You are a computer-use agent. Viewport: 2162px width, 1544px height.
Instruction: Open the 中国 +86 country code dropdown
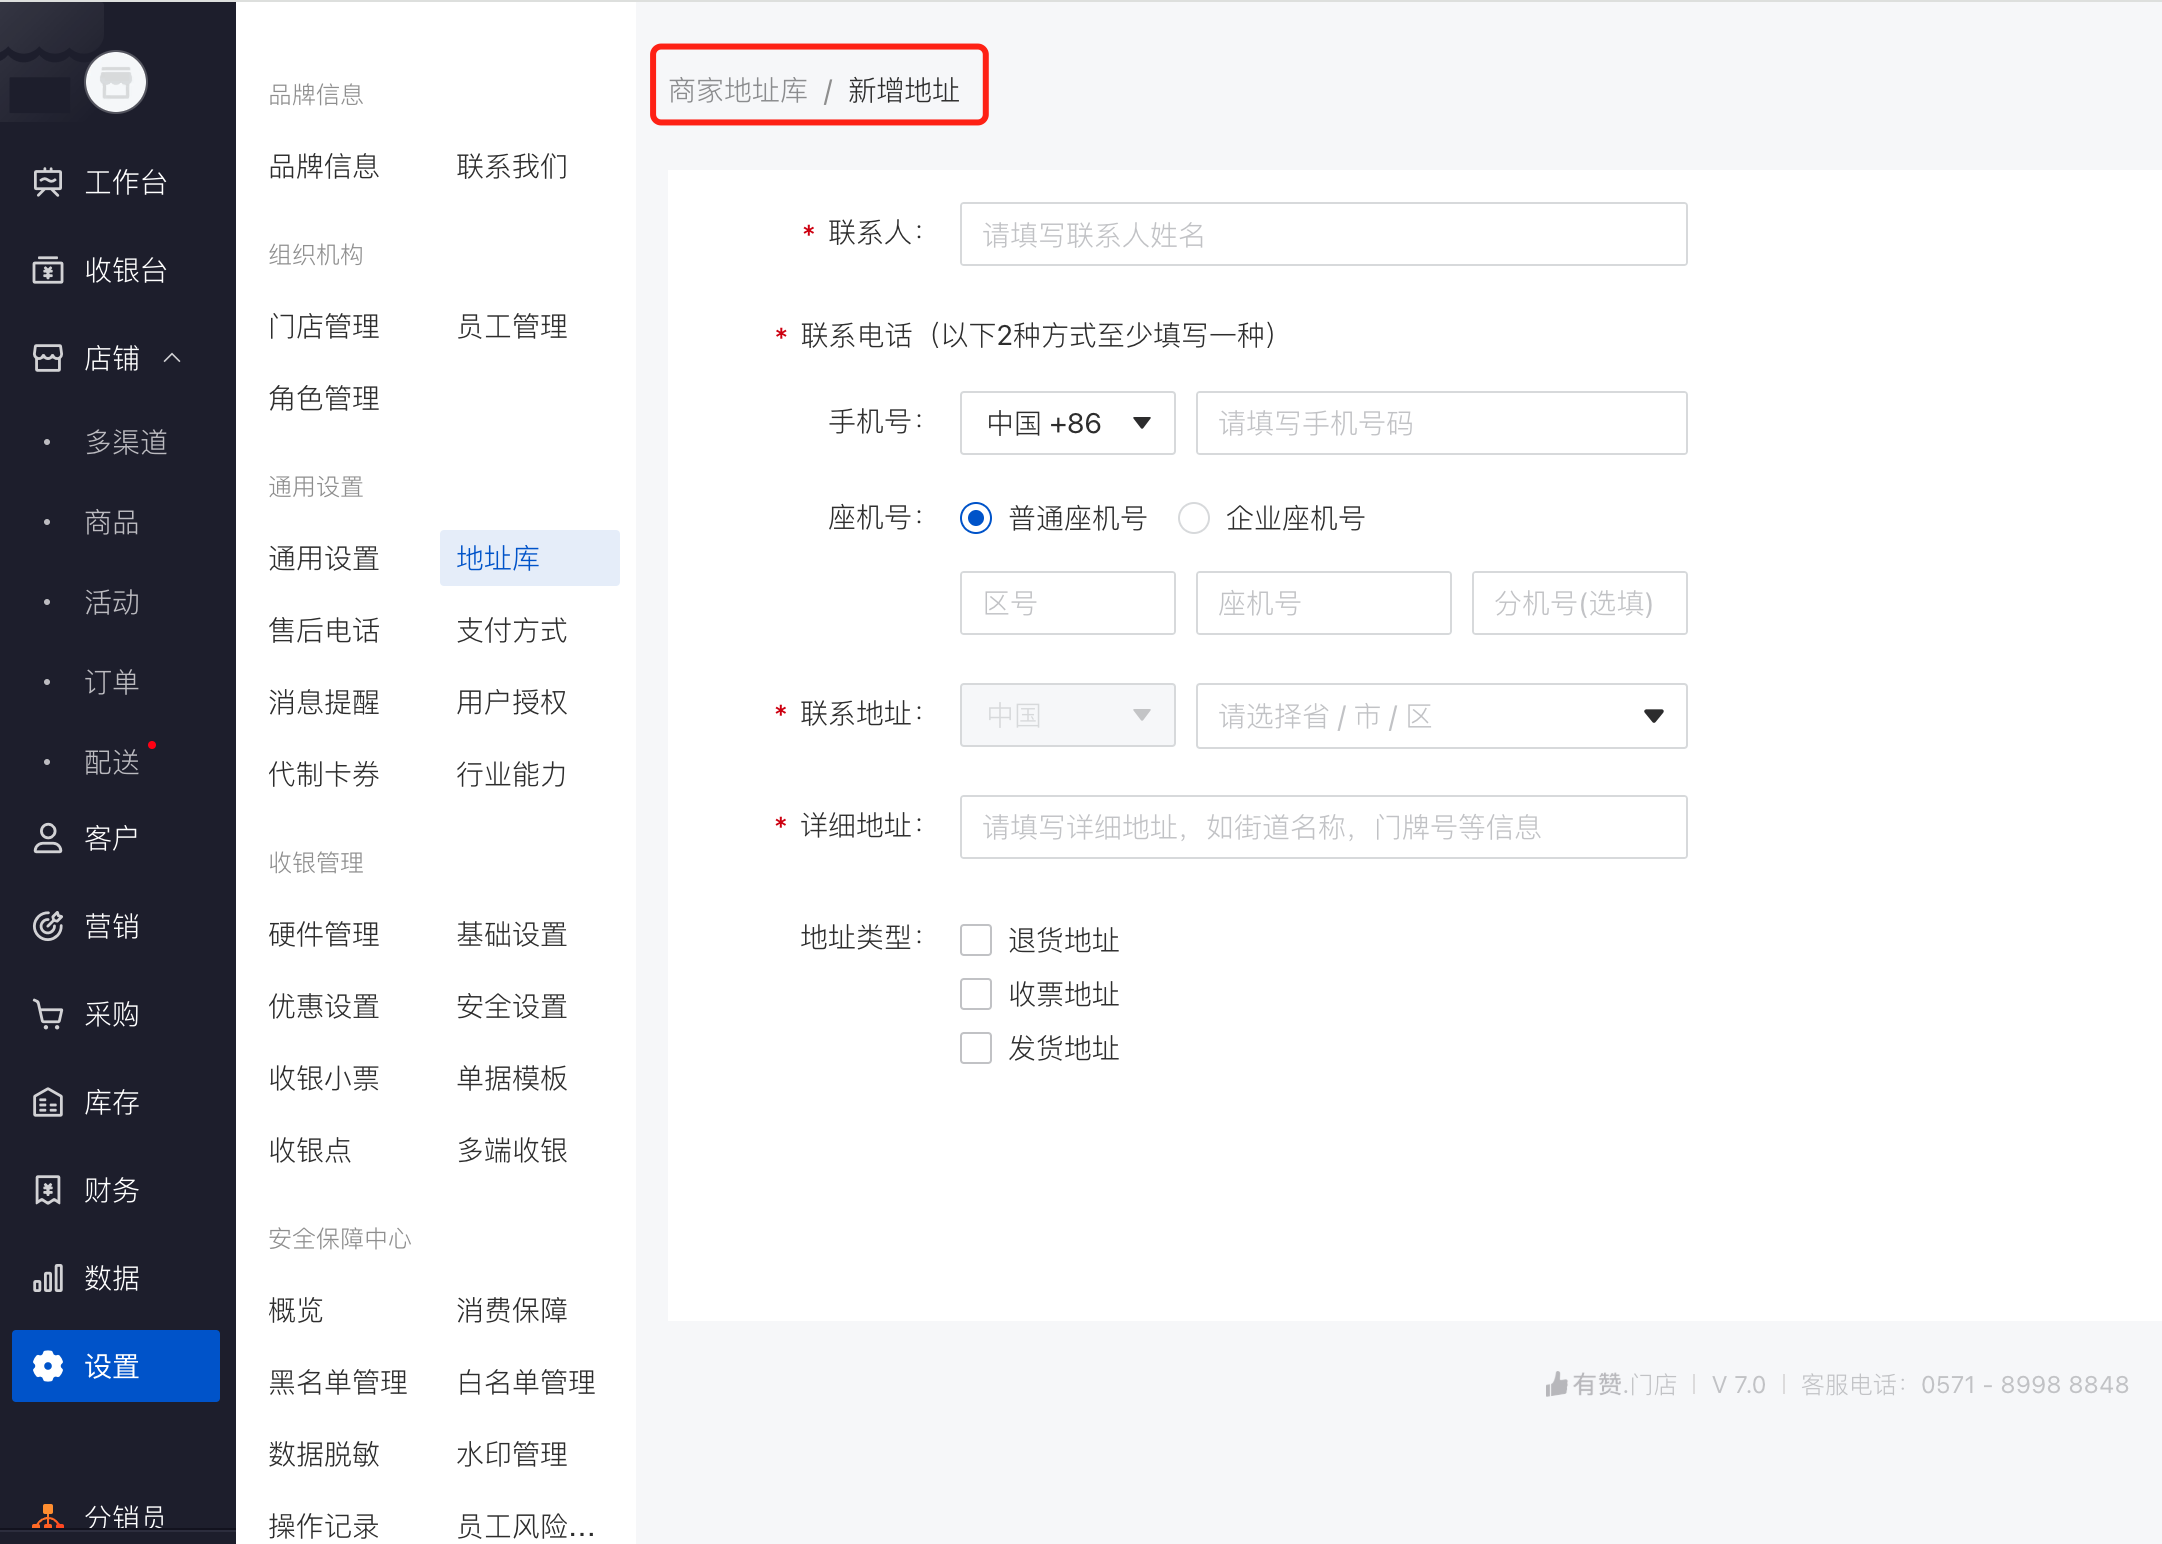pyautogui.click(x=1066, y=422)
